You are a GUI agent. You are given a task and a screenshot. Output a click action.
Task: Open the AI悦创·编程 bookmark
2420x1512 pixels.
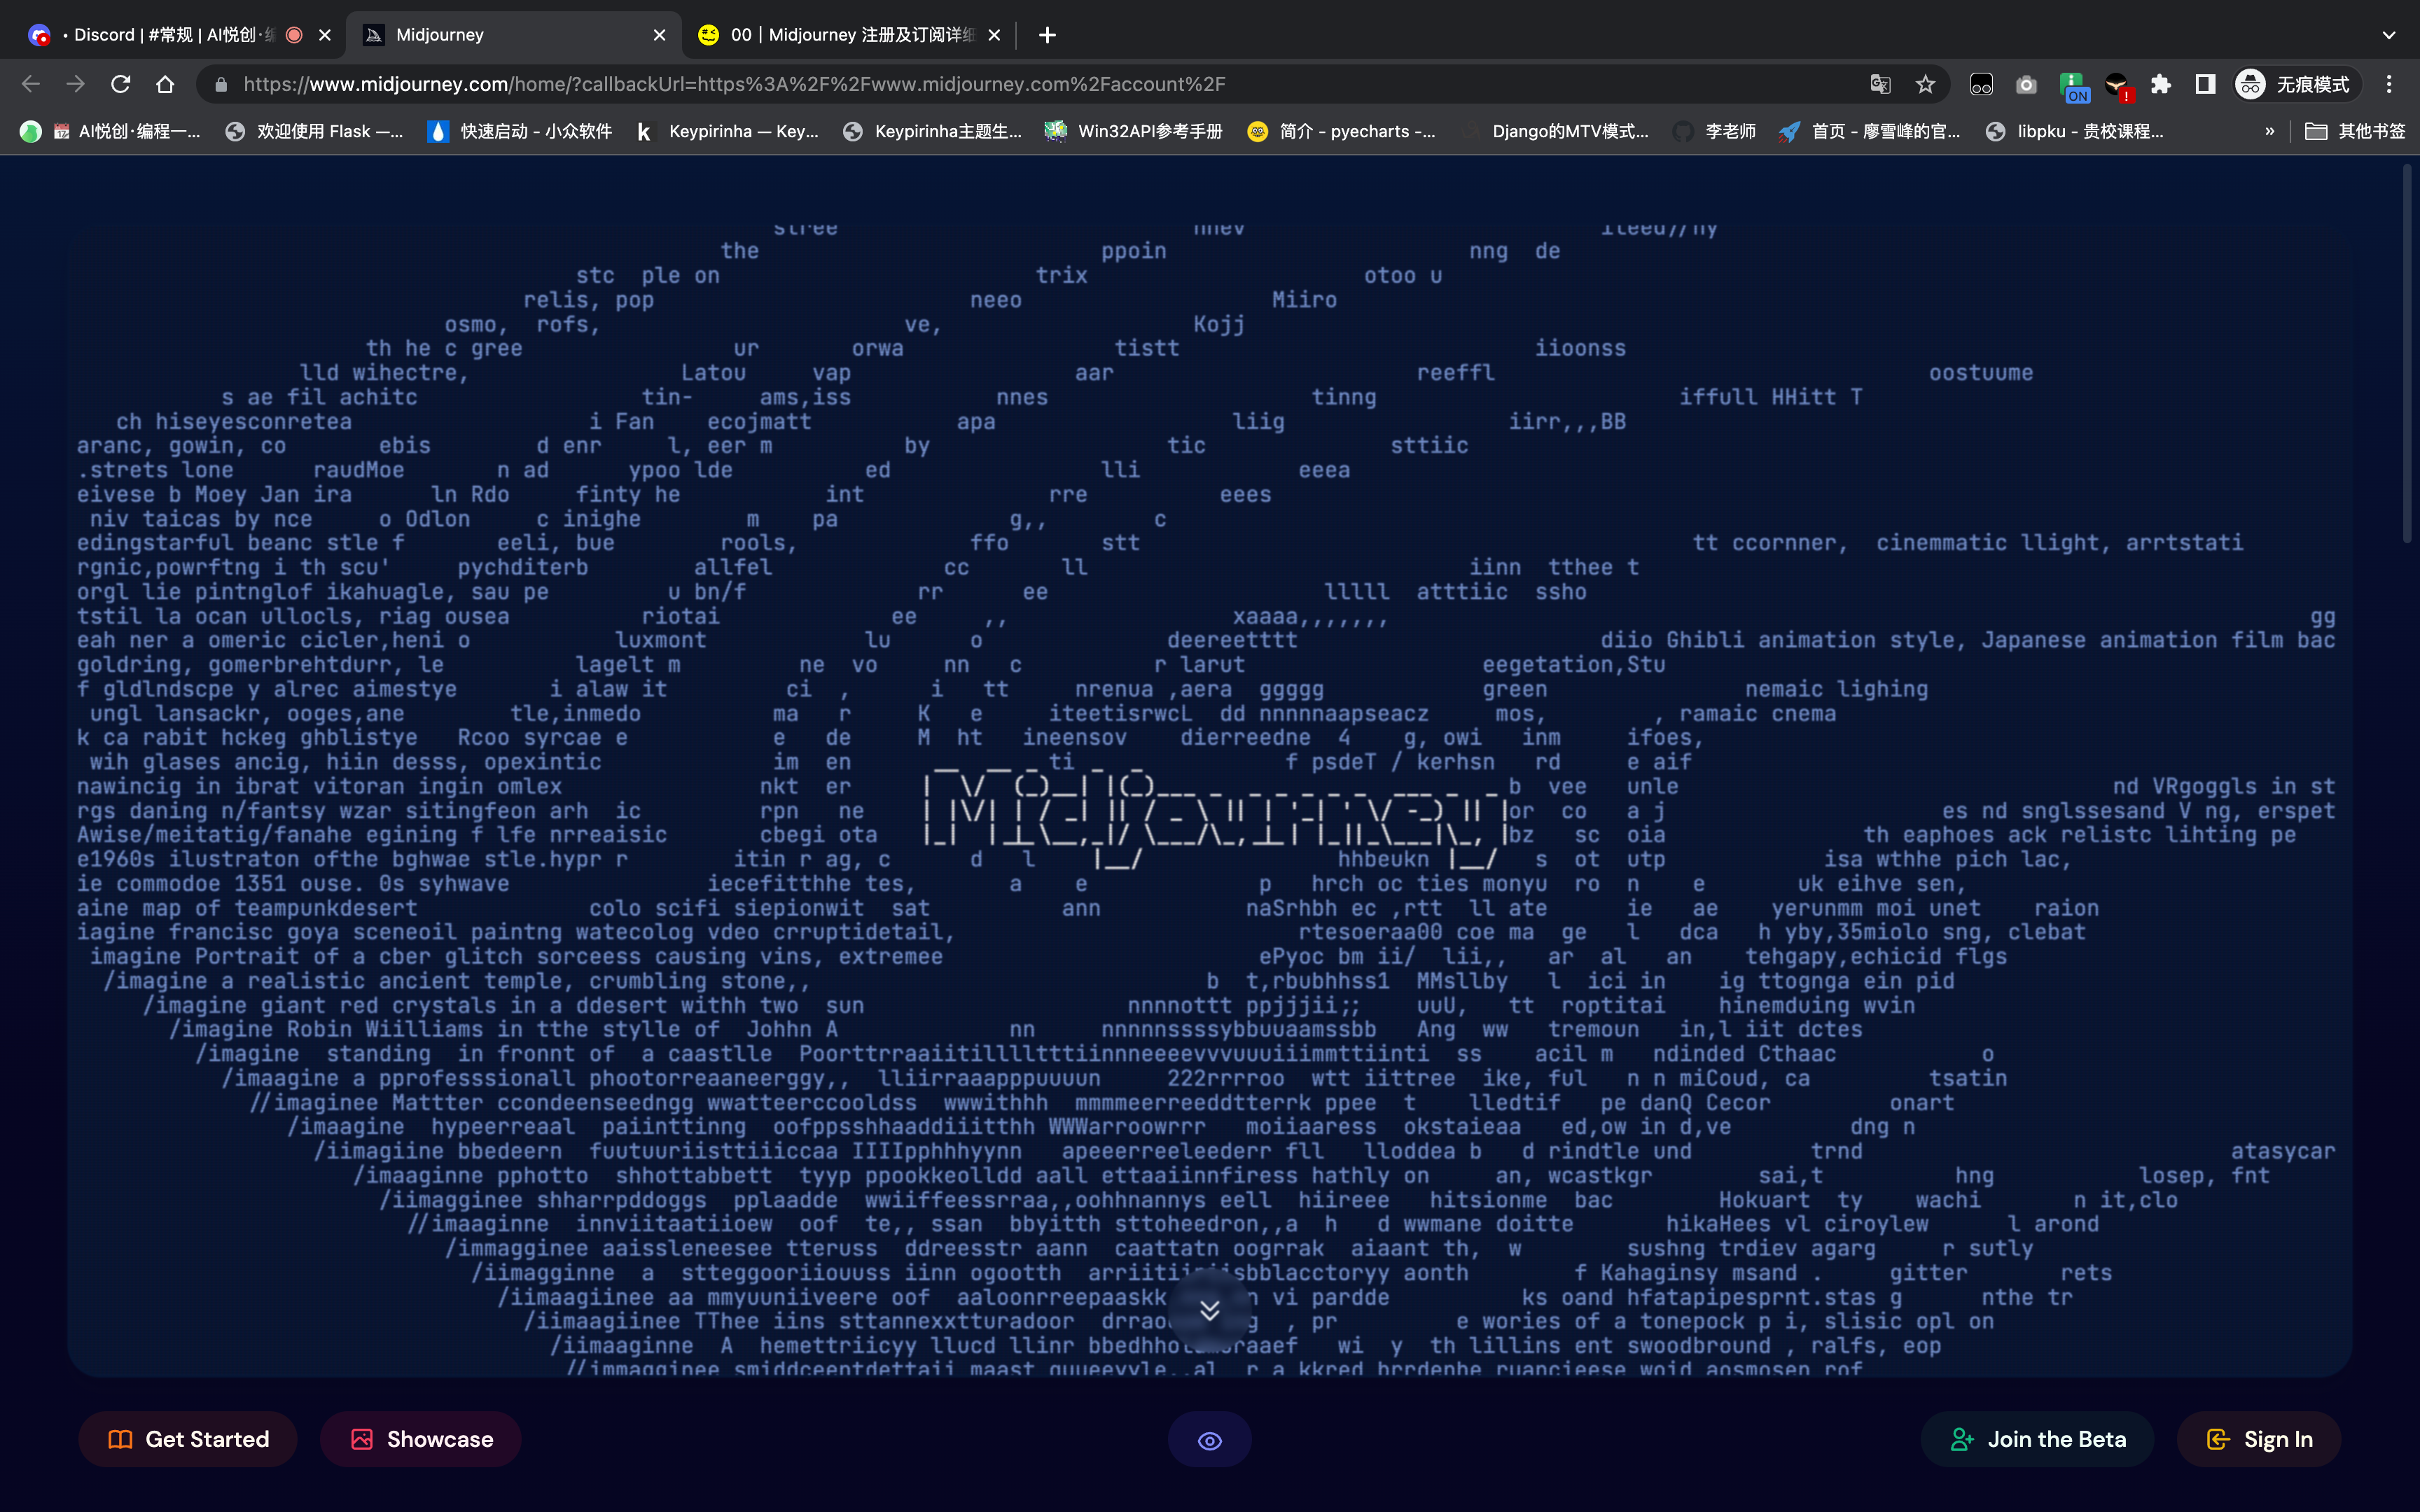pyautogui.click(x=126, y=131)
